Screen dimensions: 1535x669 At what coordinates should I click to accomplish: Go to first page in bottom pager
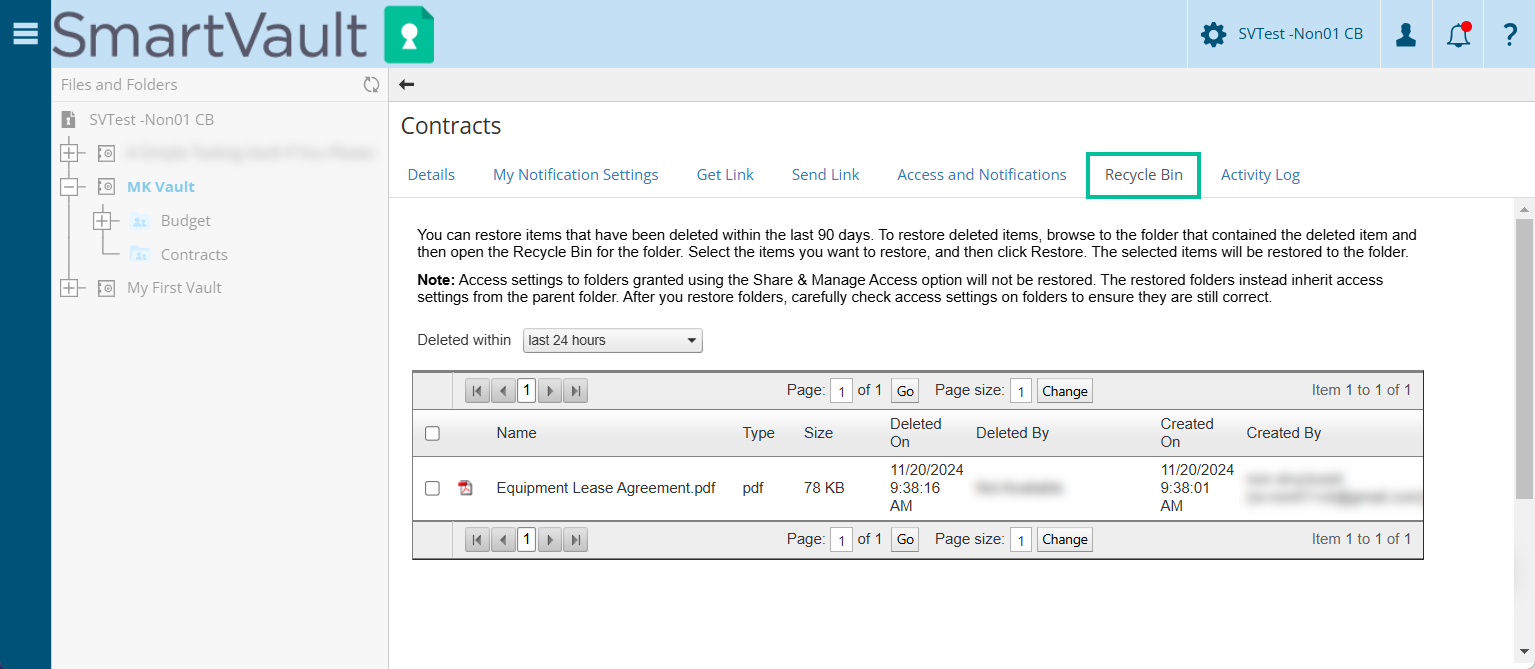(477, 540)
